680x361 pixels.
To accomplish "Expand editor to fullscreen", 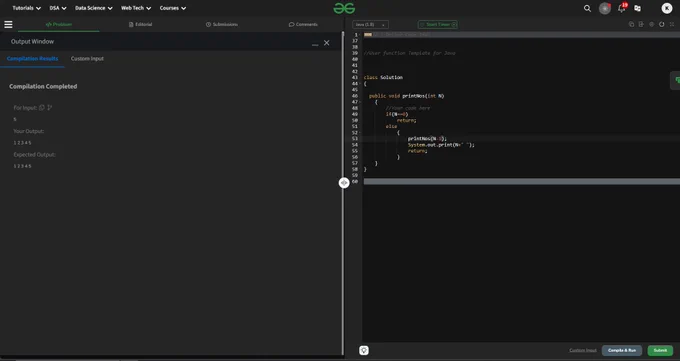I will (x=672, y=24).
